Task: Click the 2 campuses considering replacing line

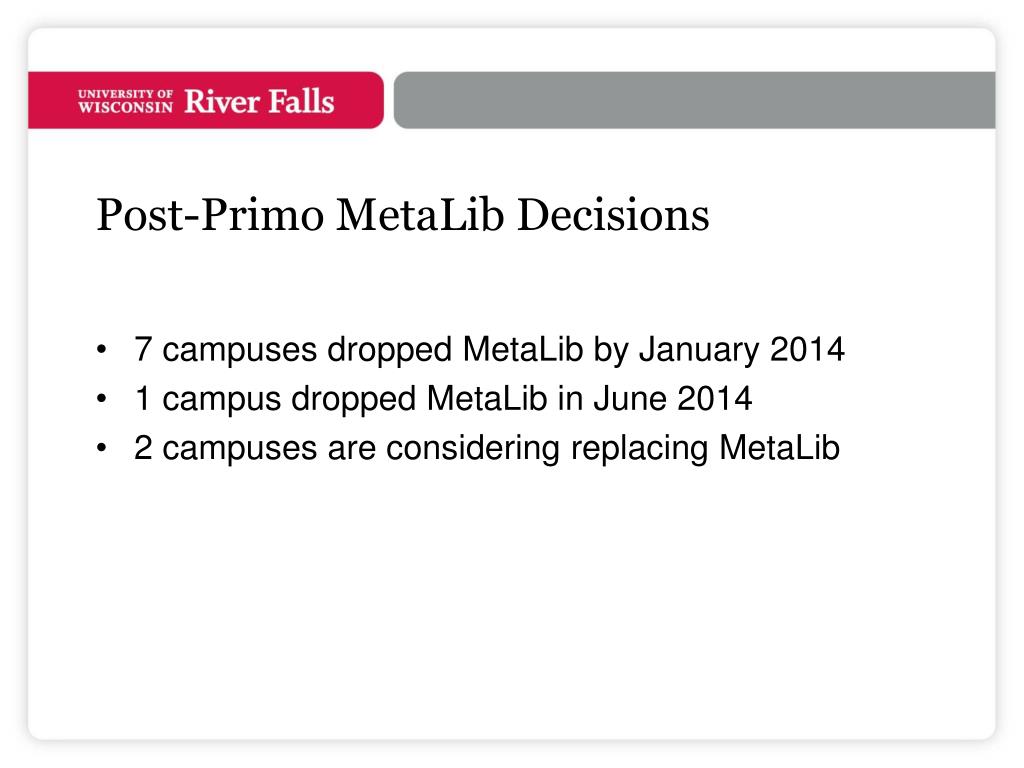Action: (487, 449)
